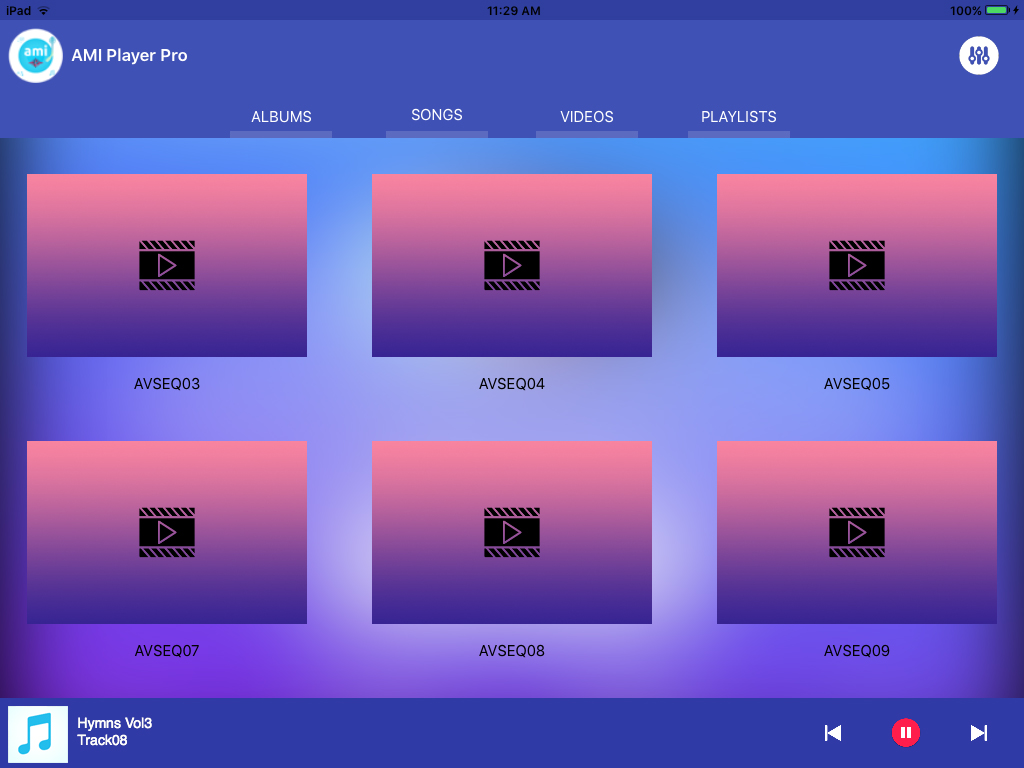Open the now playing music note artwork
Image resolution: width=1024 pixels, height=768 pixels.
pos(38,734)
